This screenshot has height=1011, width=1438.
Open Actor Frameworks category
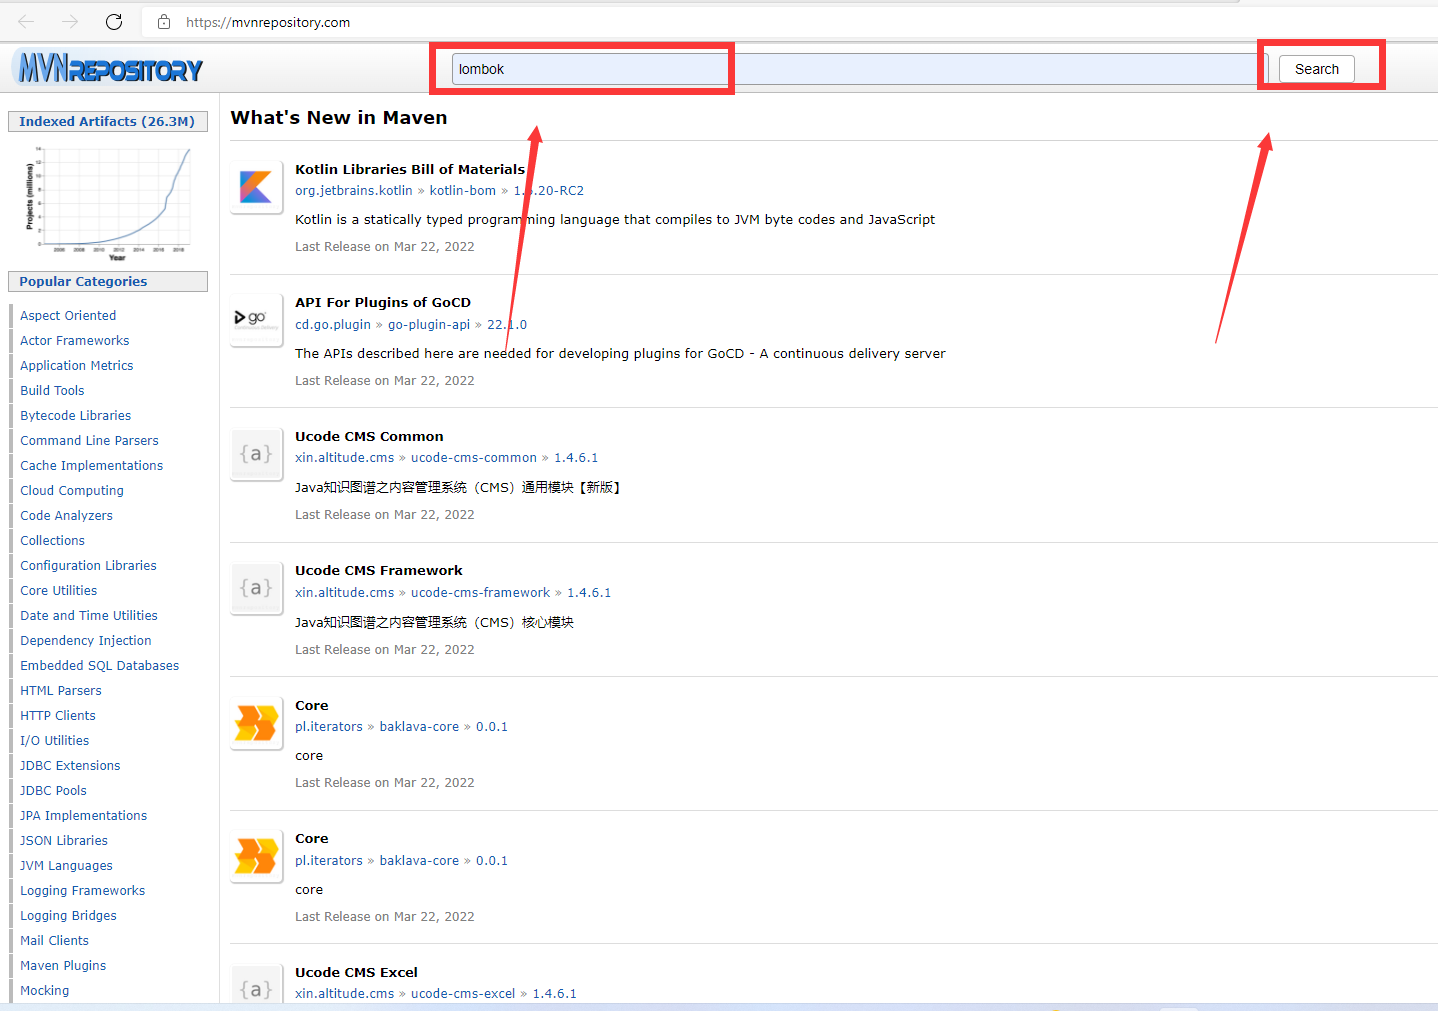pos(75,340)
